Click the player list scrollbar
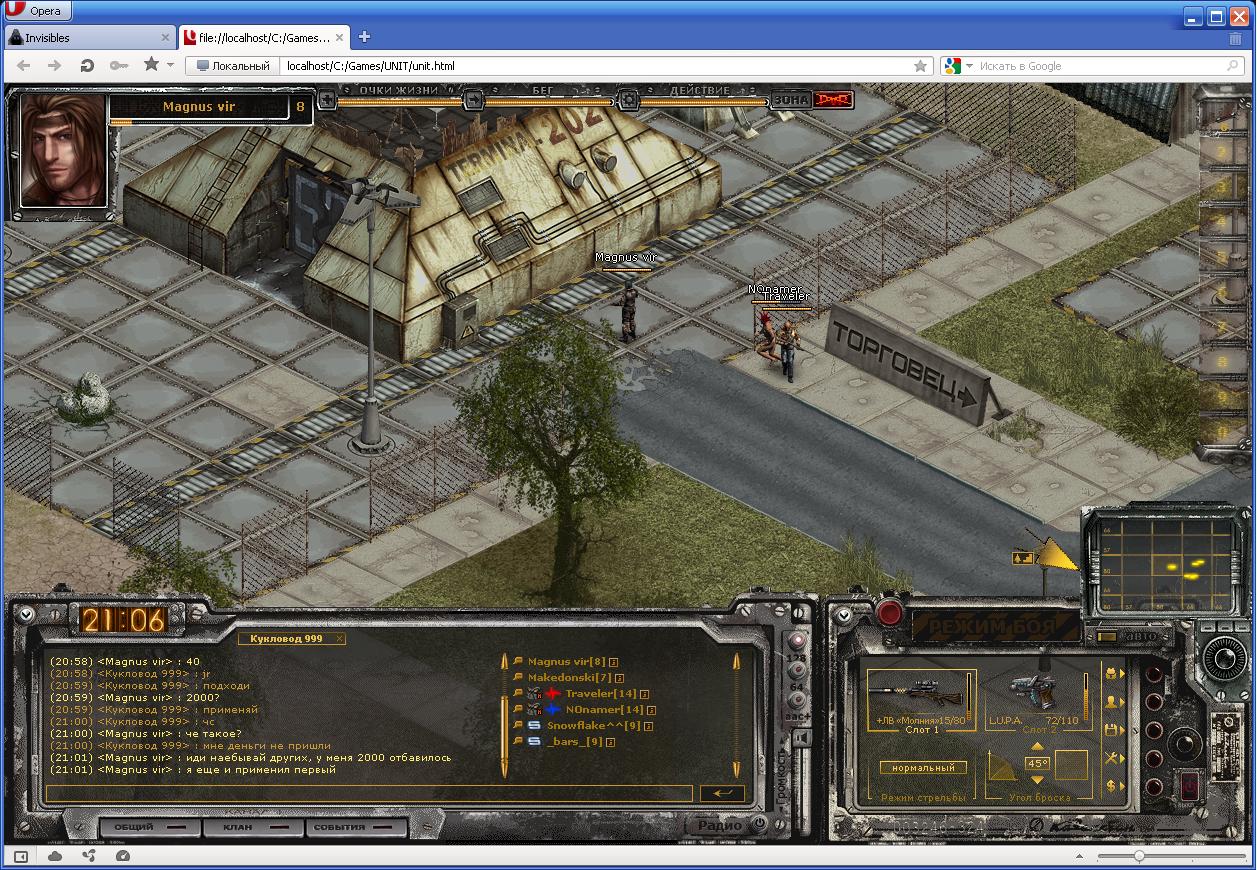Screen dimensions: 1257x870 click(x=737, y=714)
